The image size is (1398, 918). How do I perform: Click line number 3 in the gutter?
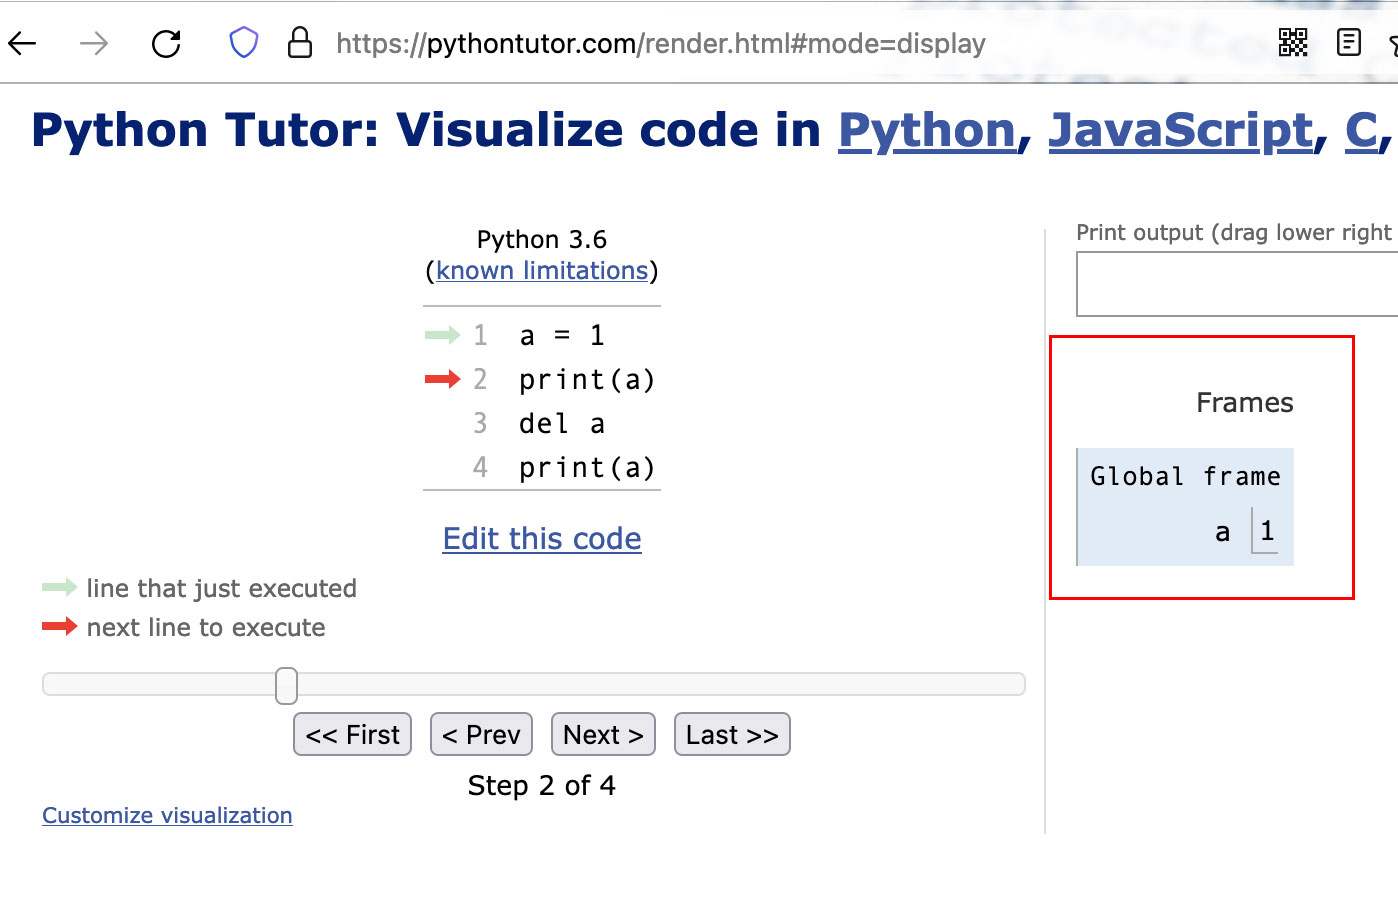(x=480, y=423)
